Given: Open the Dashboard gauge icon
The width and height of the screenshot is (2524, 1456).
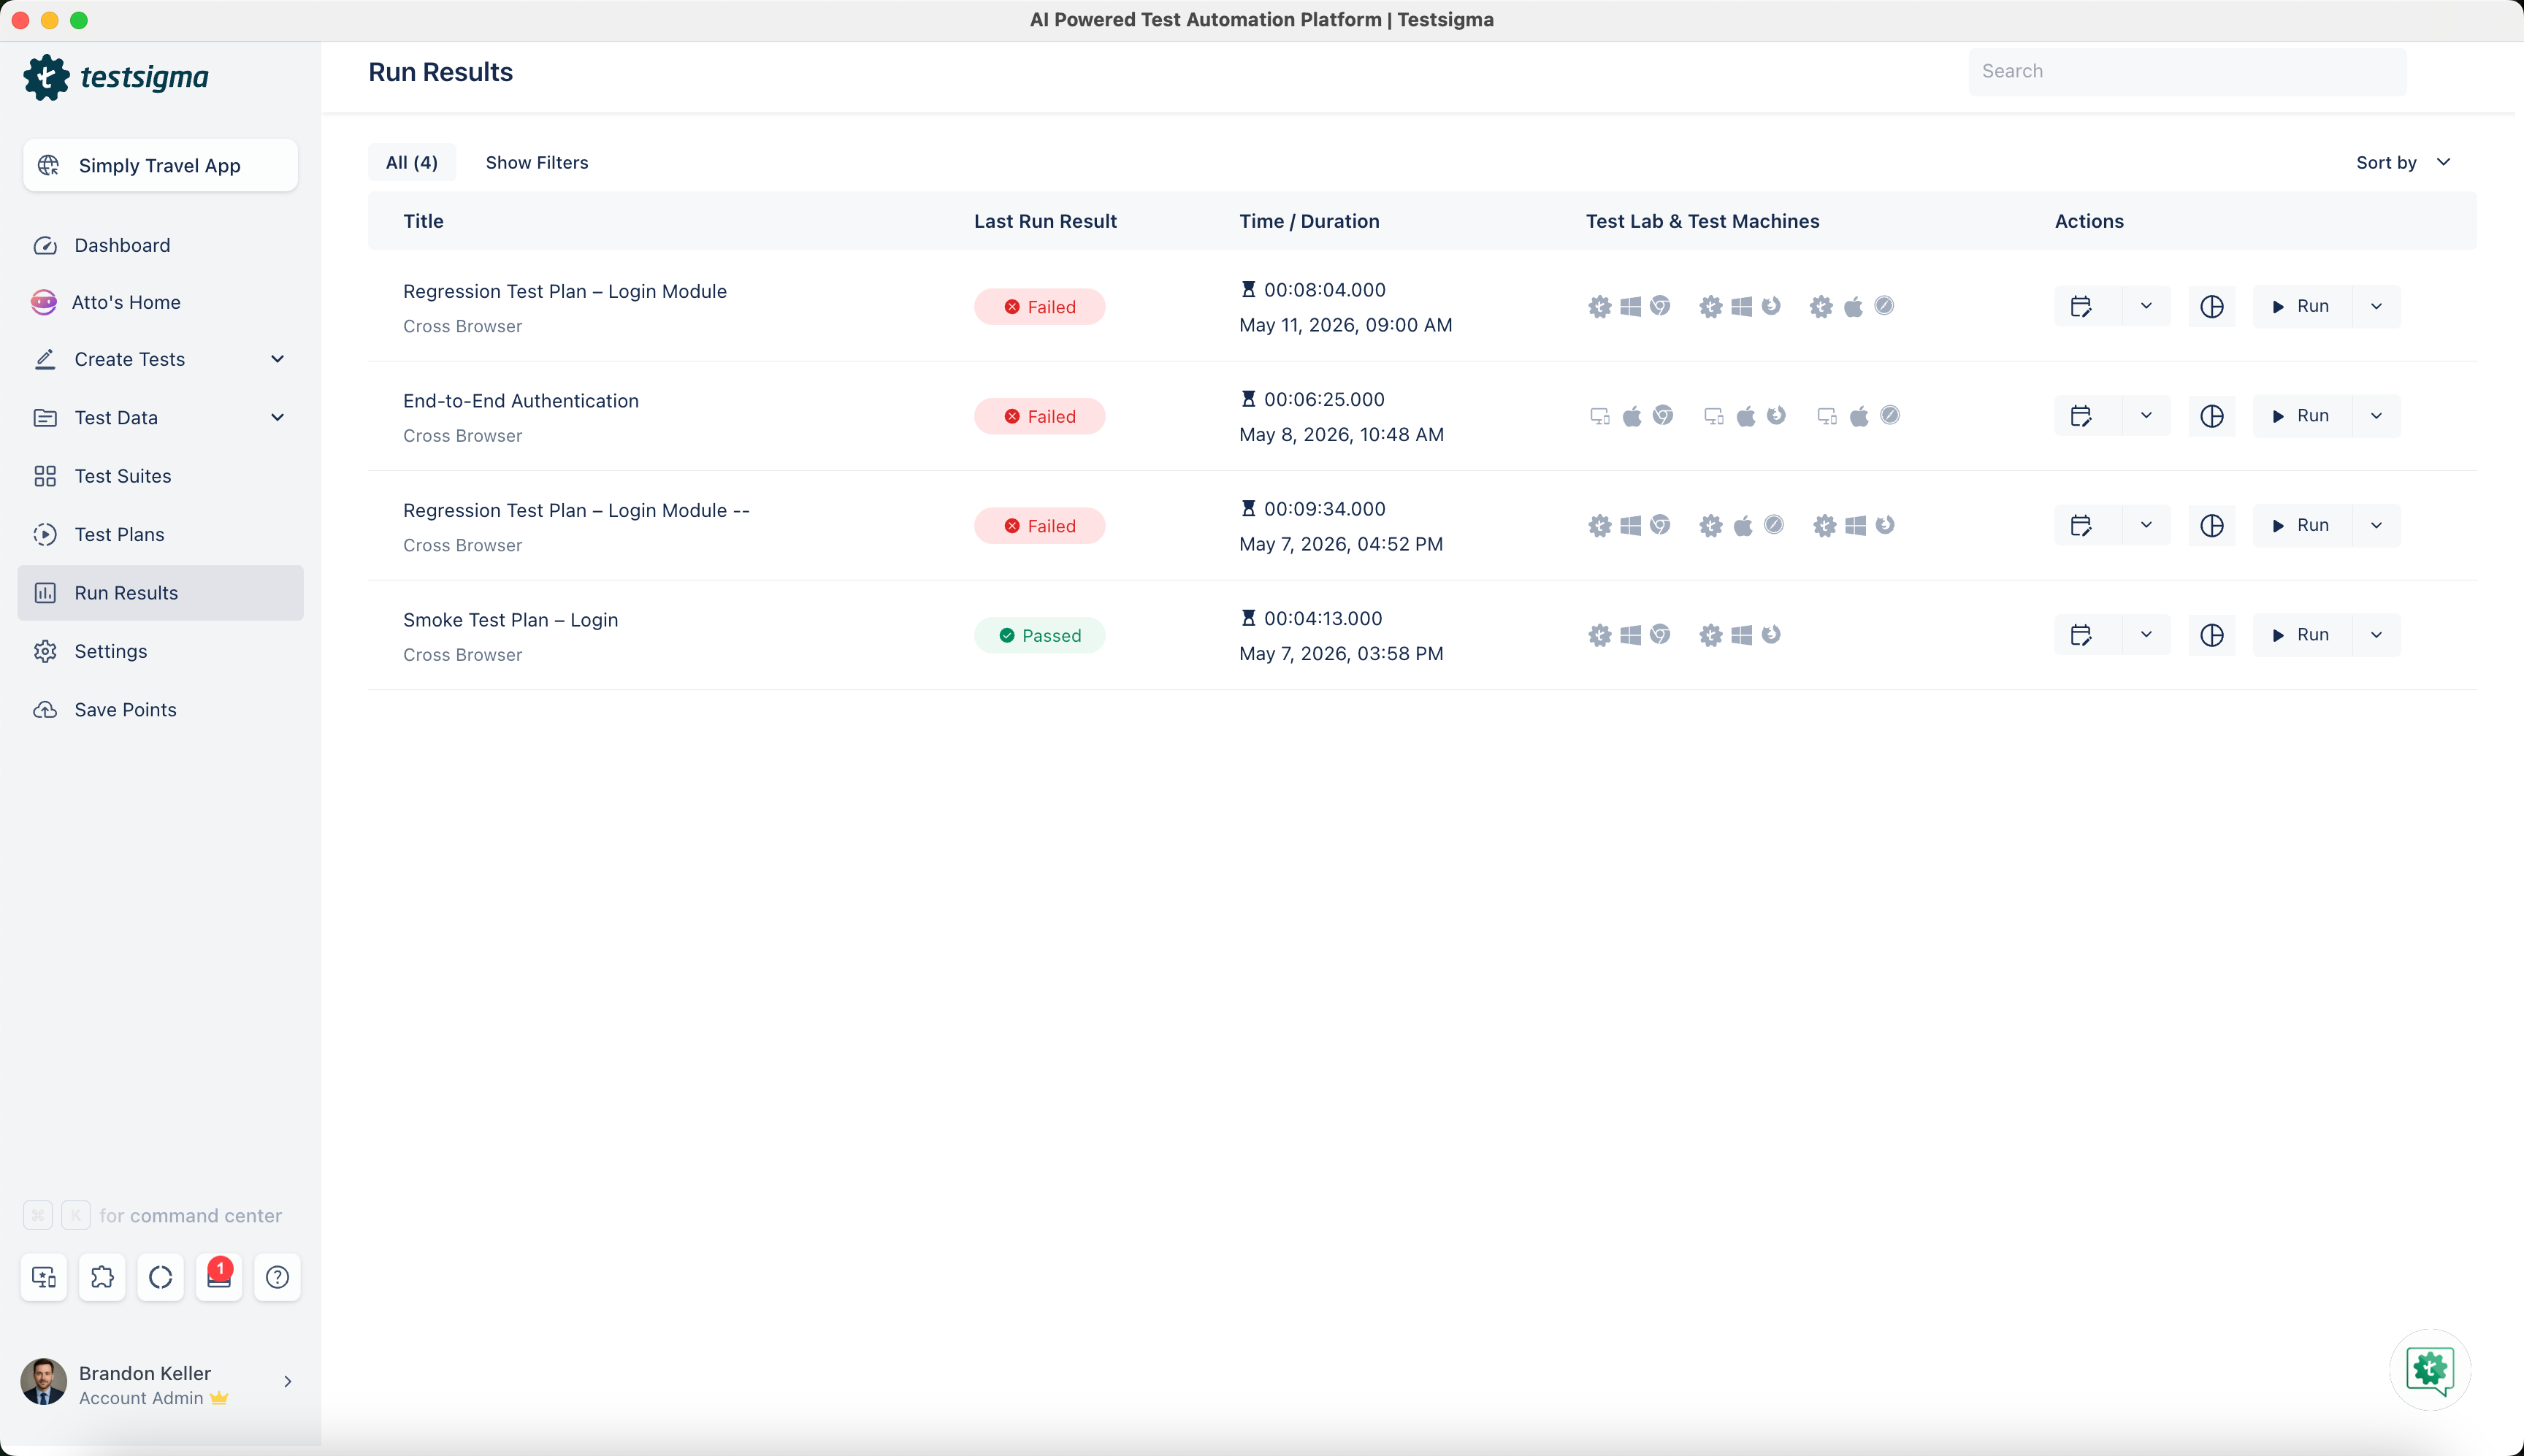Looking at the screenshot, I should [45, 246].
